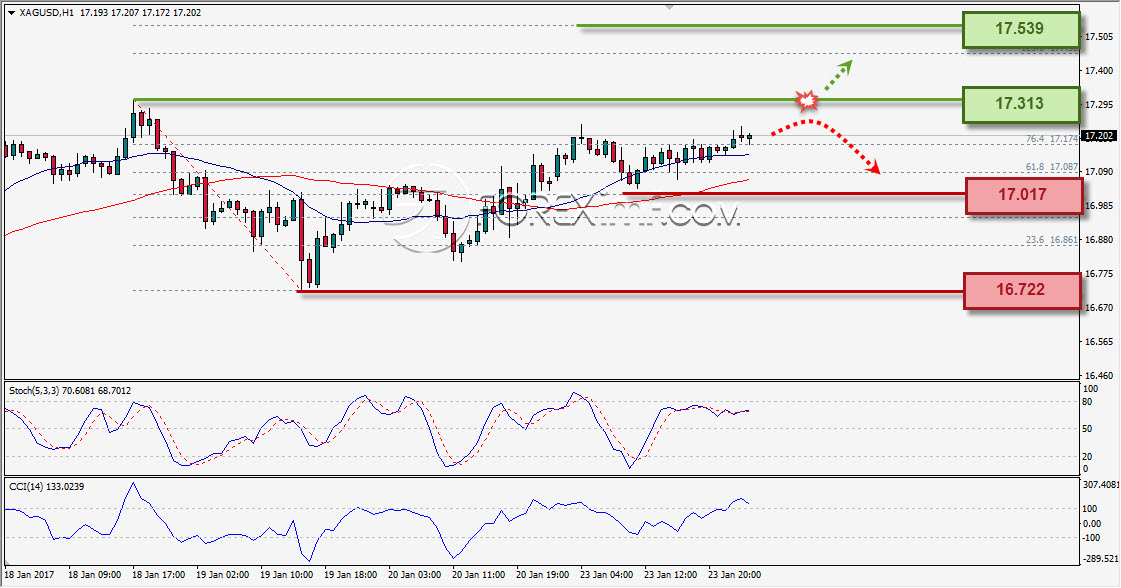Select the Stoch(5,3,3) indicator label

tap(70, 391)
